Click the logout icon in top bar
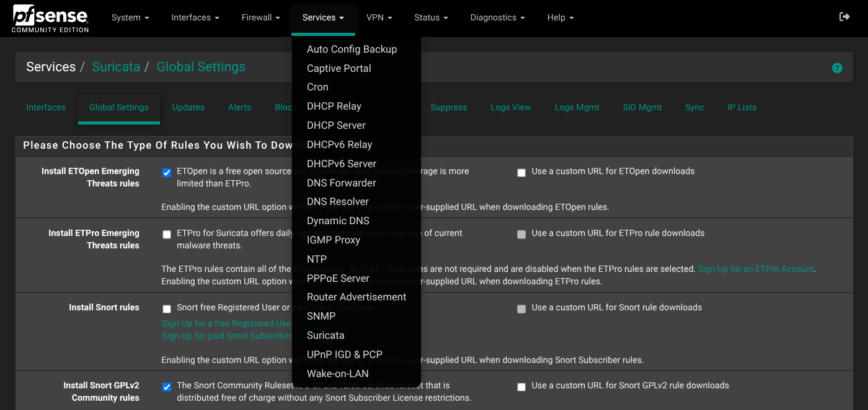The image size is (868, 410). click(844, 17)
